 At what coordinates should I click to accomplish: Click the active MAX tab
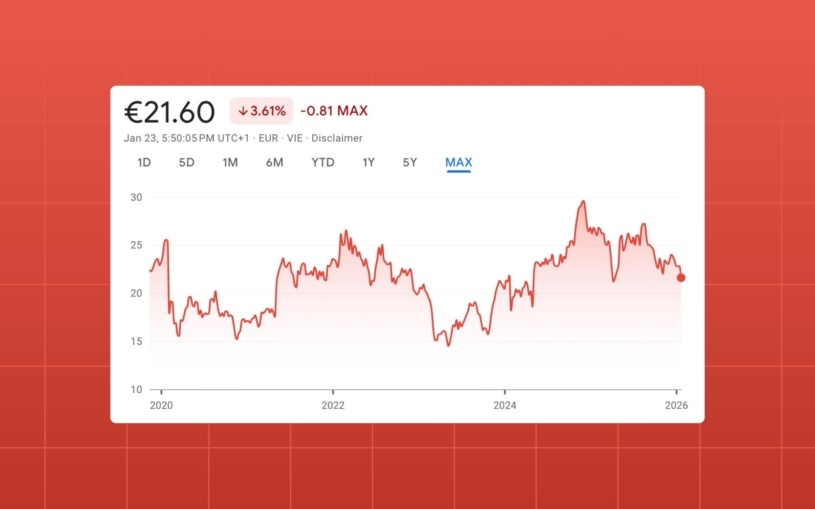point(459,163)
